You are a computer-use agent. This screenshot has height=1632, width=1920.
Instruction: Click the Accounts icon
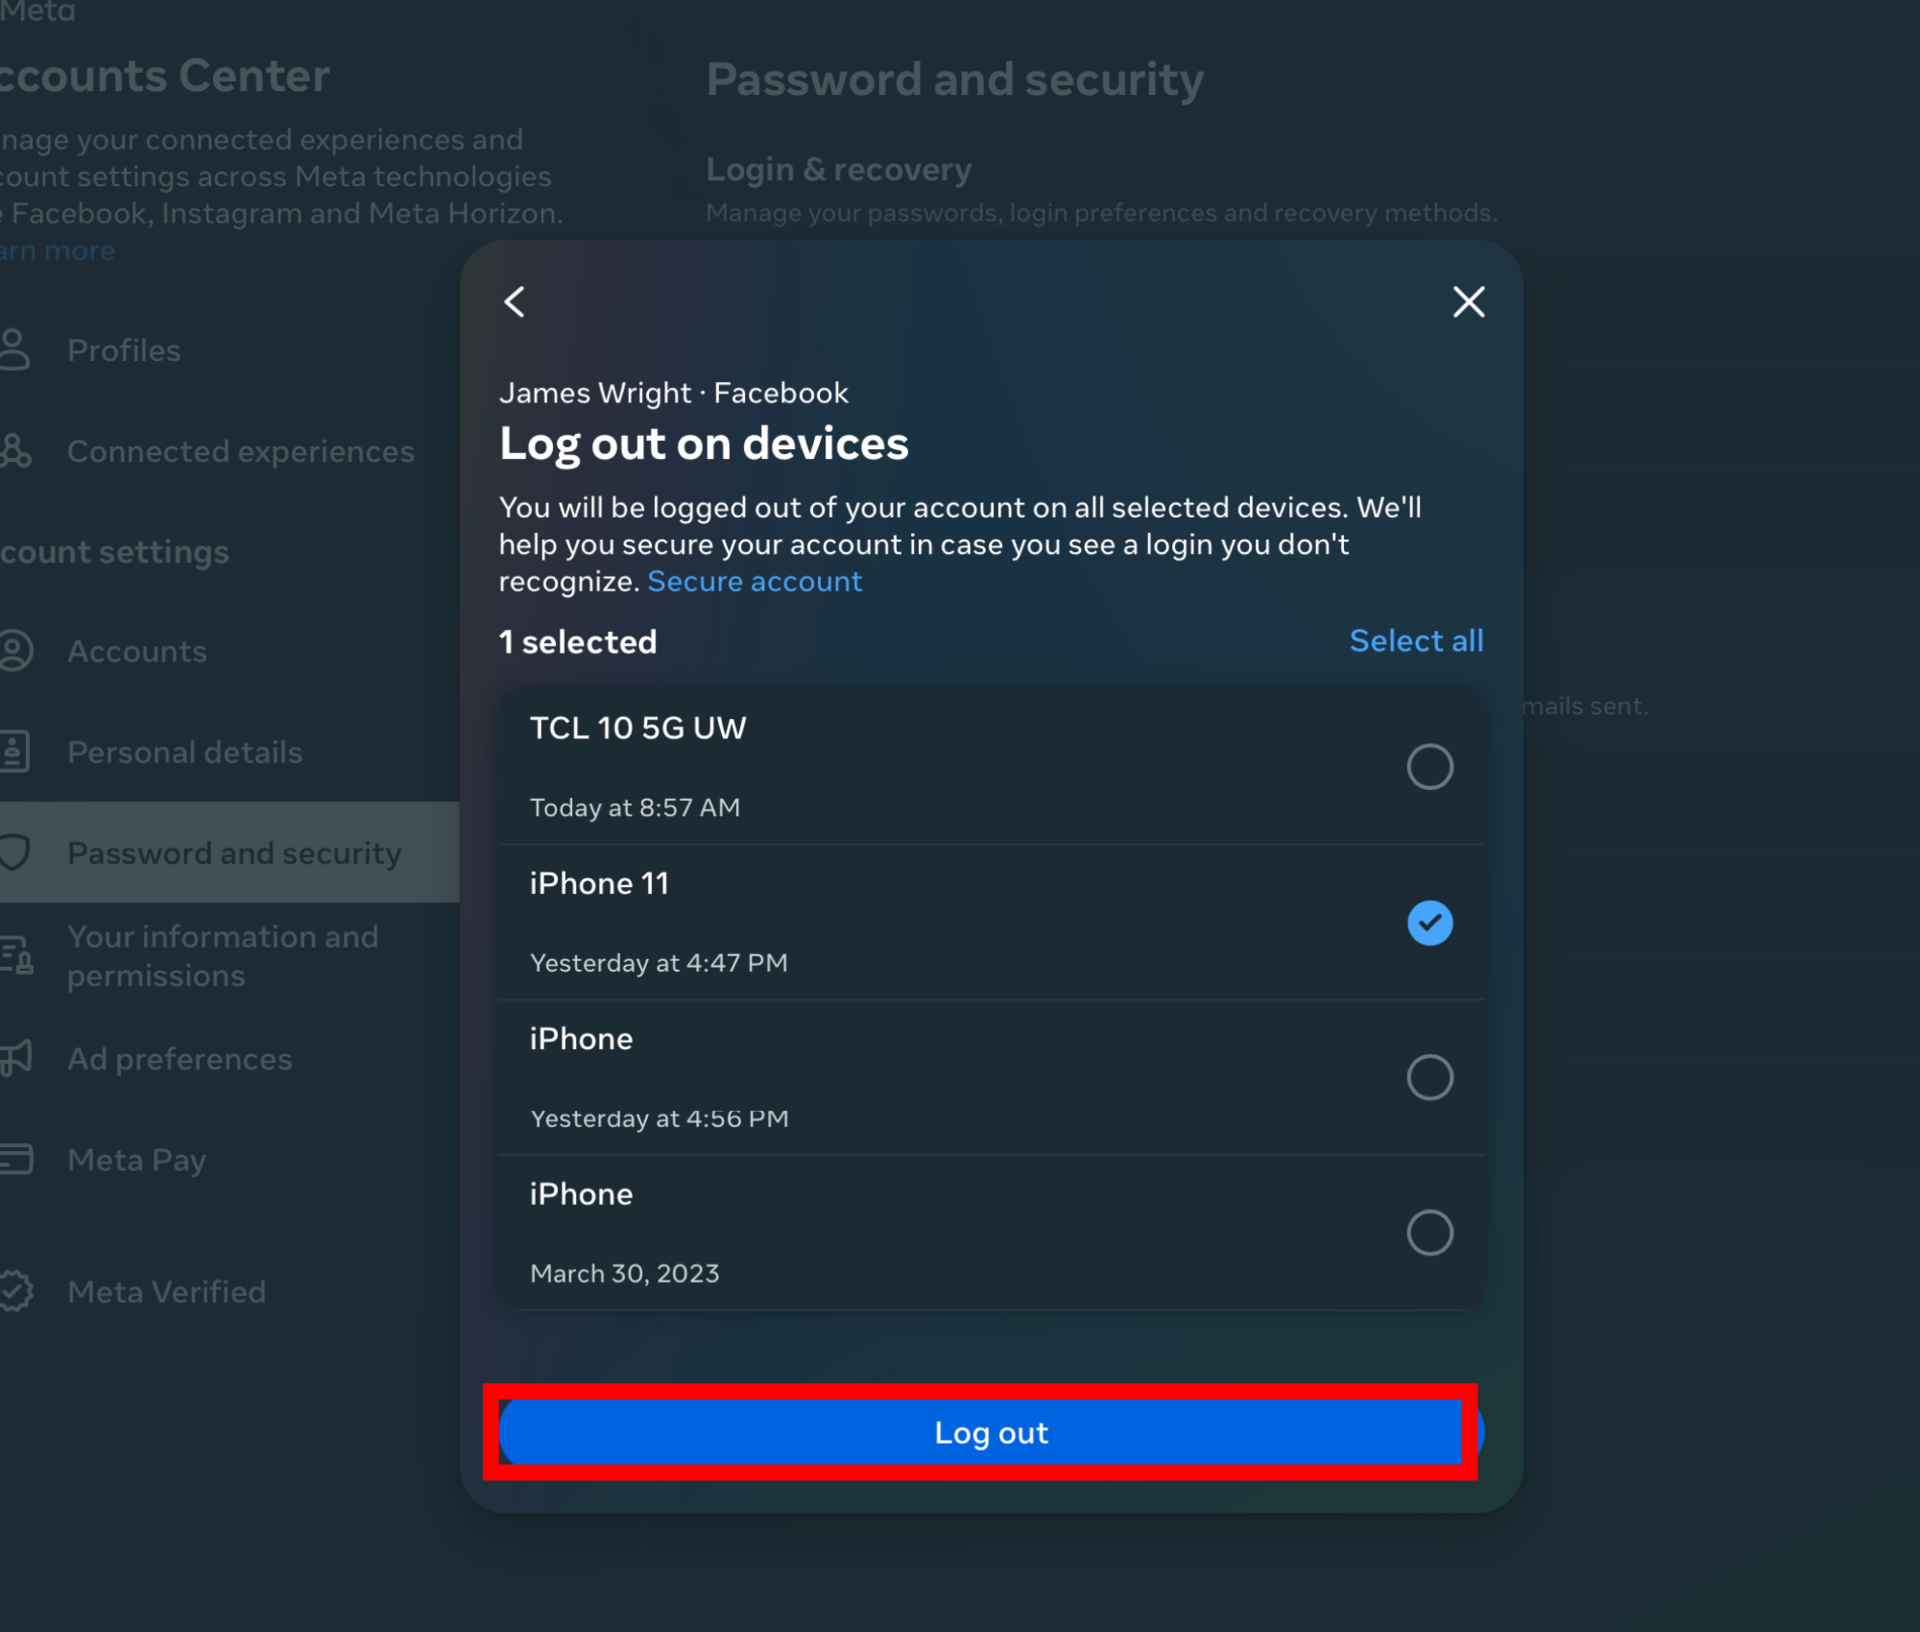tap(16, 651)
